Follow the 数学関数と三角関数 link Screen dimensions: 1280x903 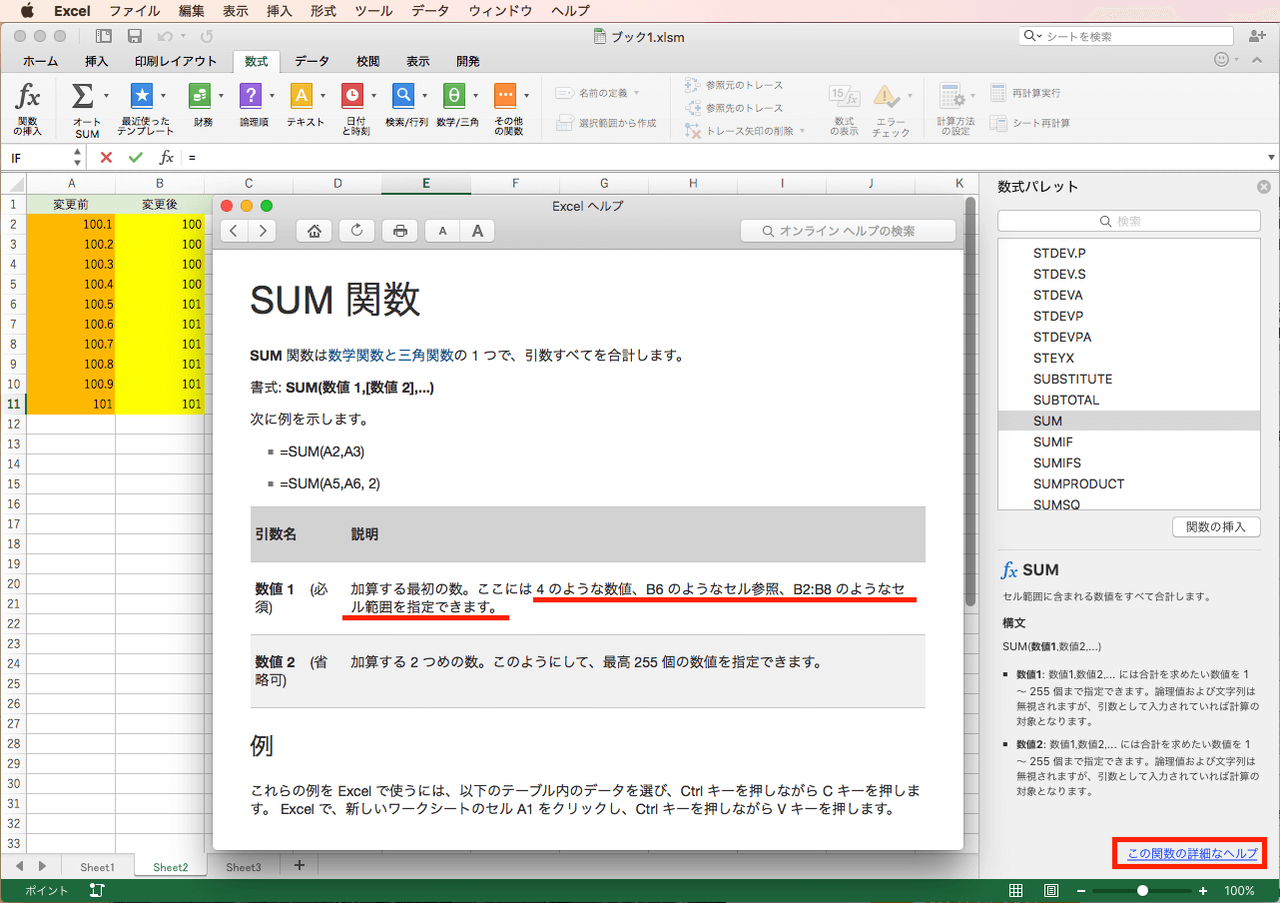tap(391, 355)
